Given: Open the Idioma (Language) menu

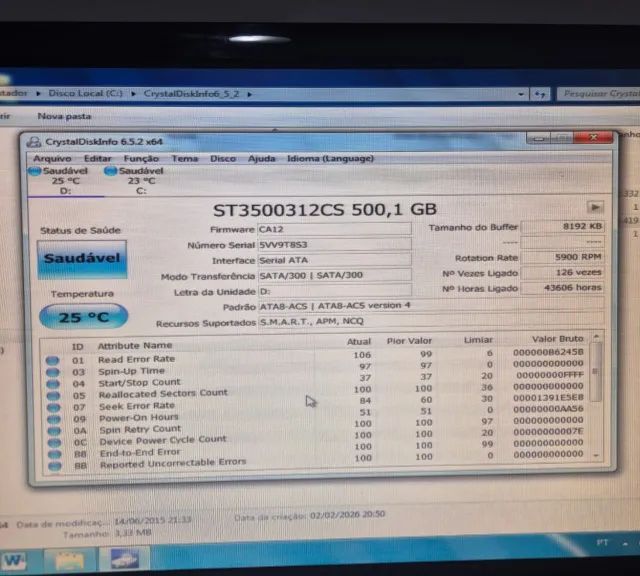Looking at the screenshot, I should click(330, 158).
